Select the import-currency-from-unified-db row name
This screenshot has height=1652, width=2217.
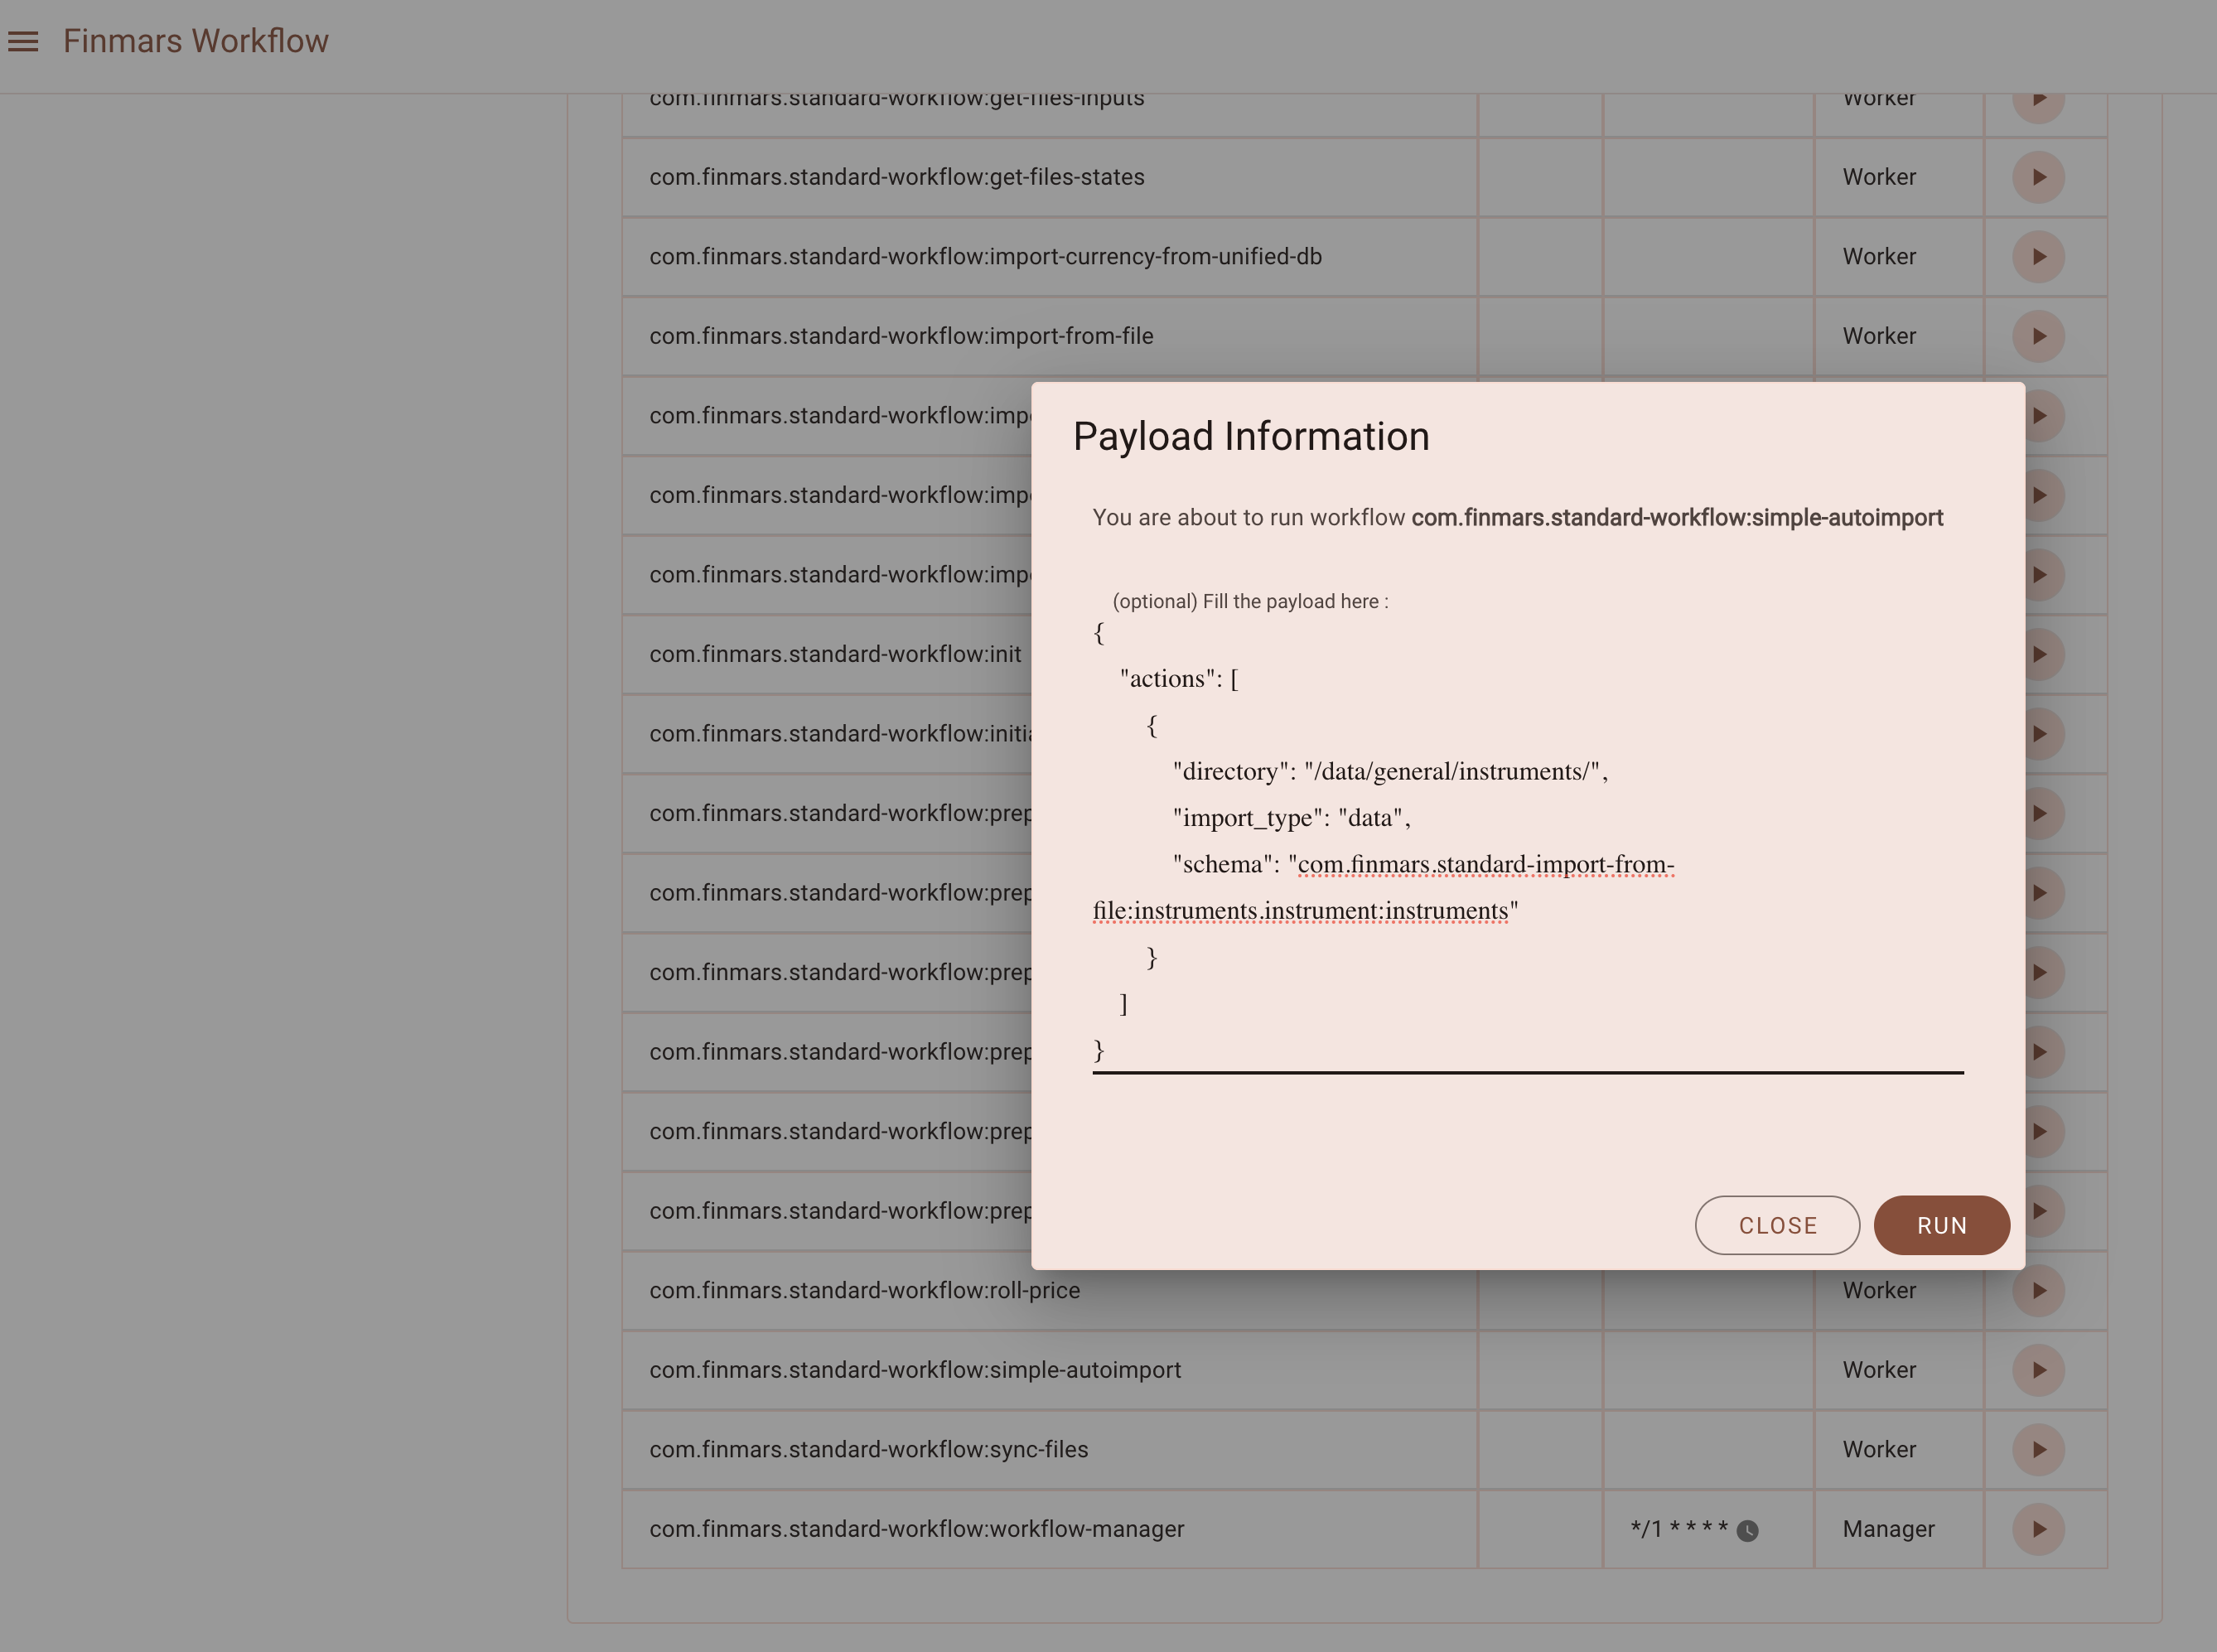[985, 257]
